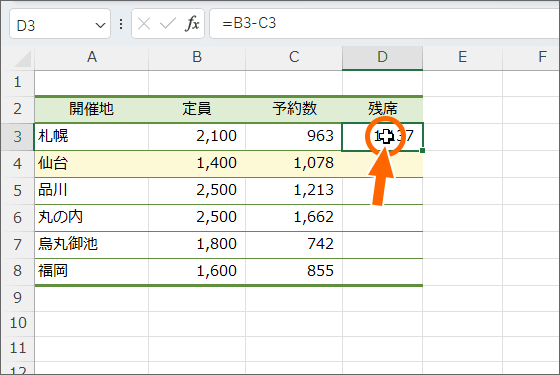This screenshot has width=560, height=375.
Task: Select row 5 header
Action: (x=18, y=191)
